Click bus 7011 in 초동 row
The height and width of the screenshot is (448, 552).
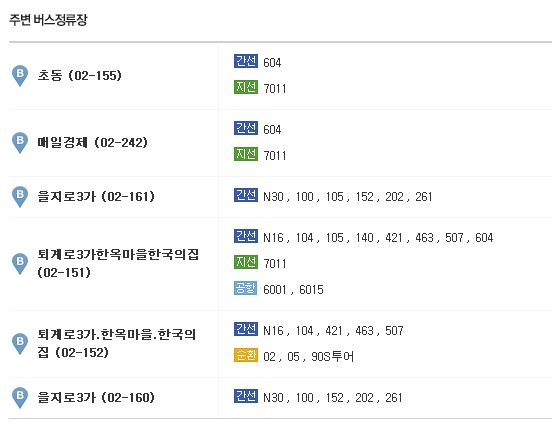point(275,89)
